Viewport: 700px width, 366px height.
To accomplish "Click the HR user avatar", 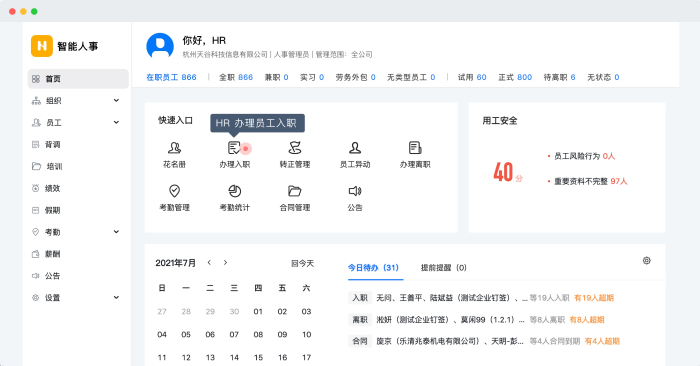I will [x=160, y=46].
